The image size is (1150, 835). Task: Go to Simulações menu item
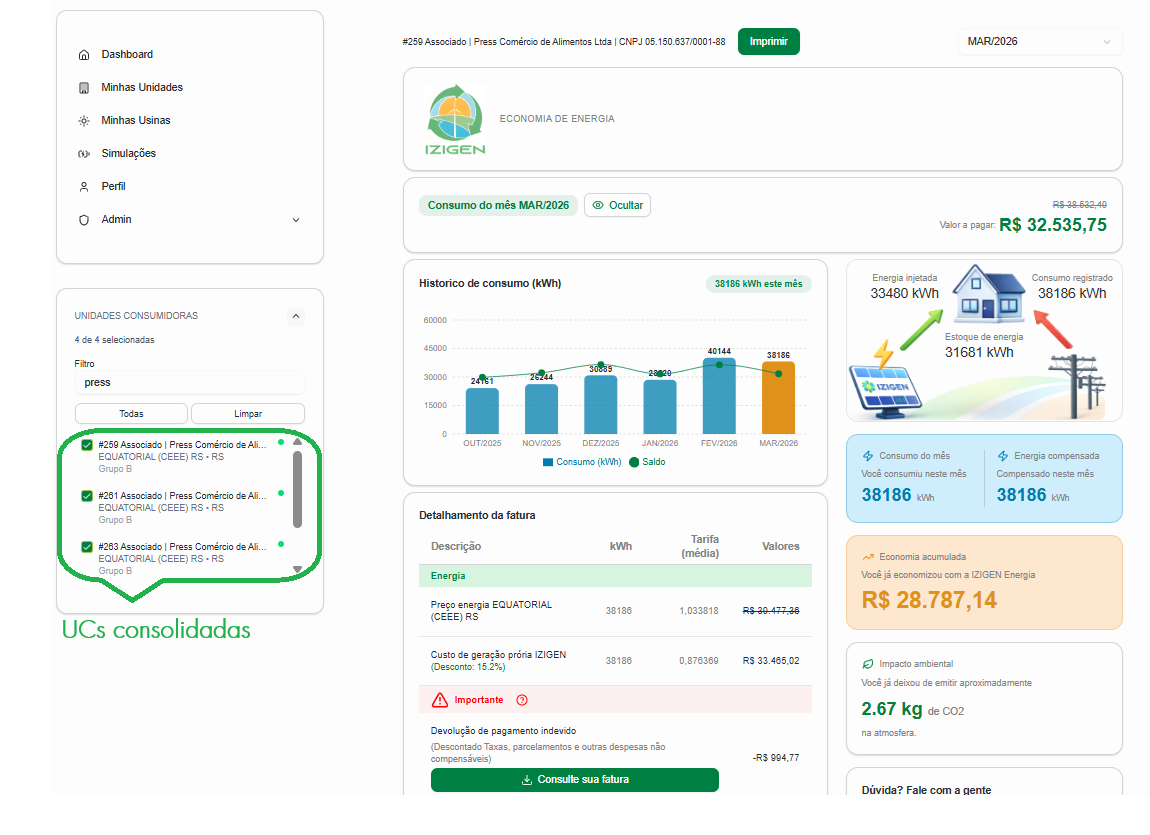[128, 154]
